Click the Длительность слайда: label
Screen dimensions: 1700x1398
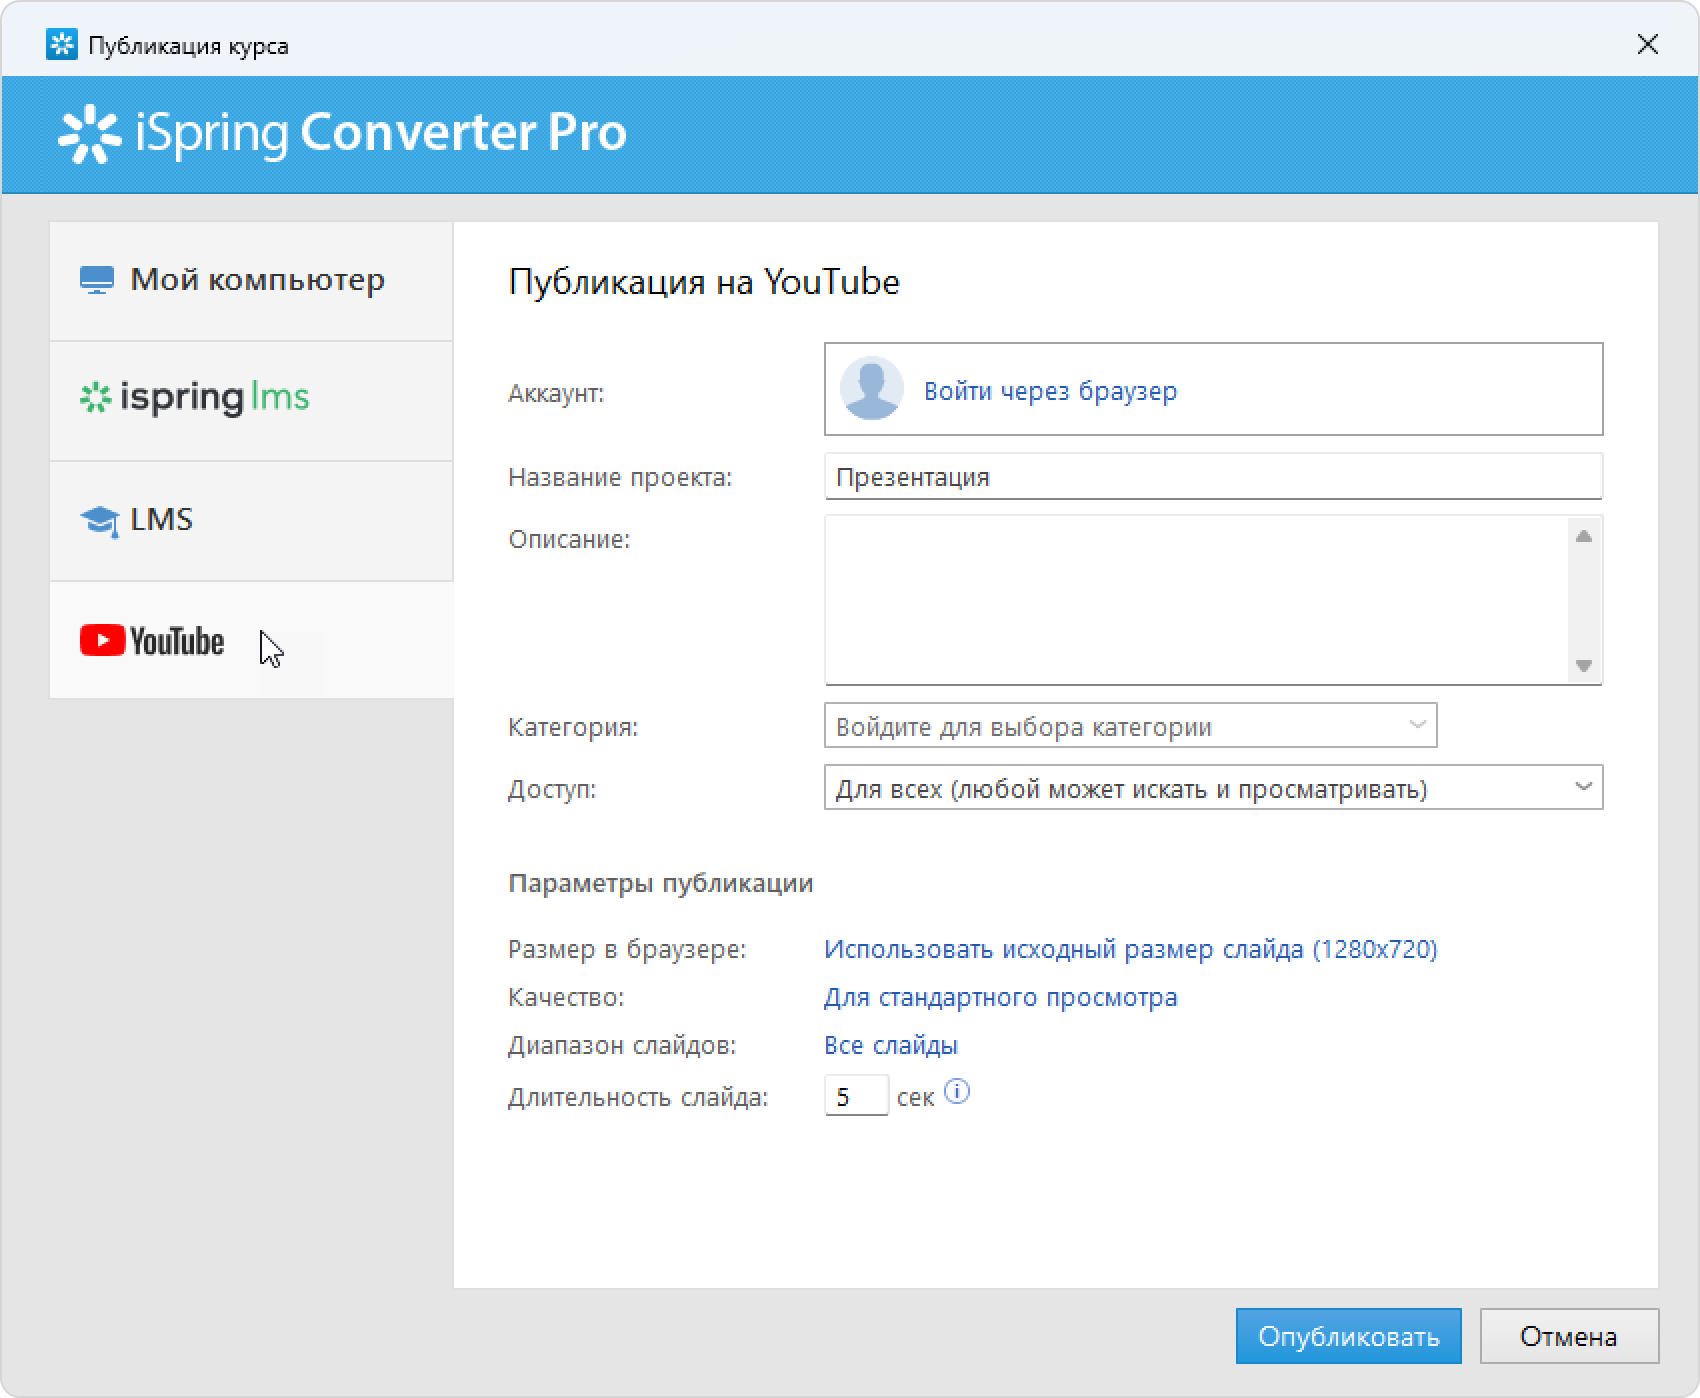tap(638, 1097)
